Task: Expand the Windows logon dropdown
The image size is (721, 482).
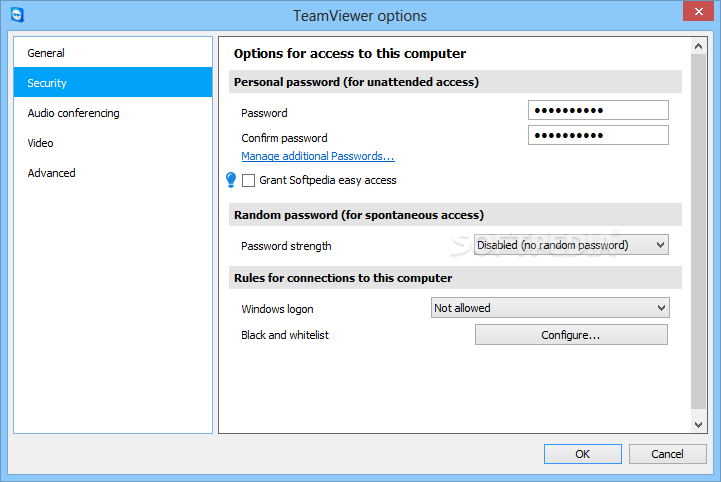Action: (550, 308)
